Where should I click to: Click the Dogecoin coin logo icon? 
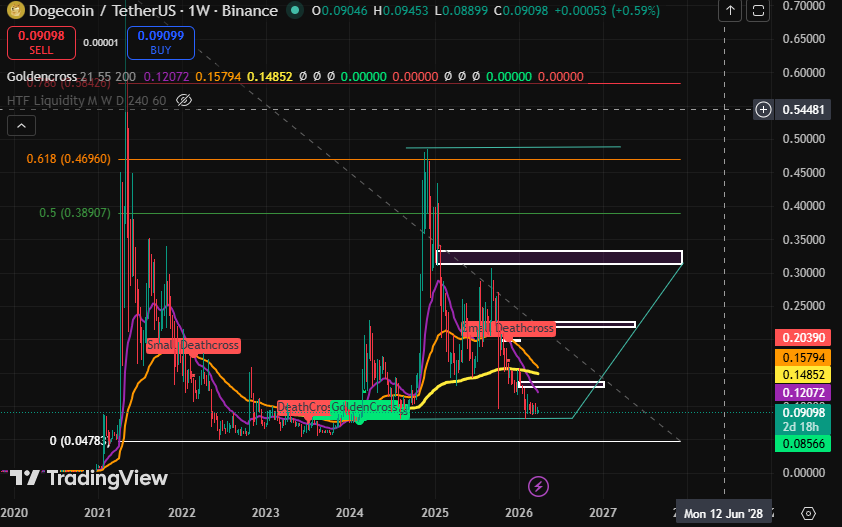pyautogui.click(x=15, y=10)
